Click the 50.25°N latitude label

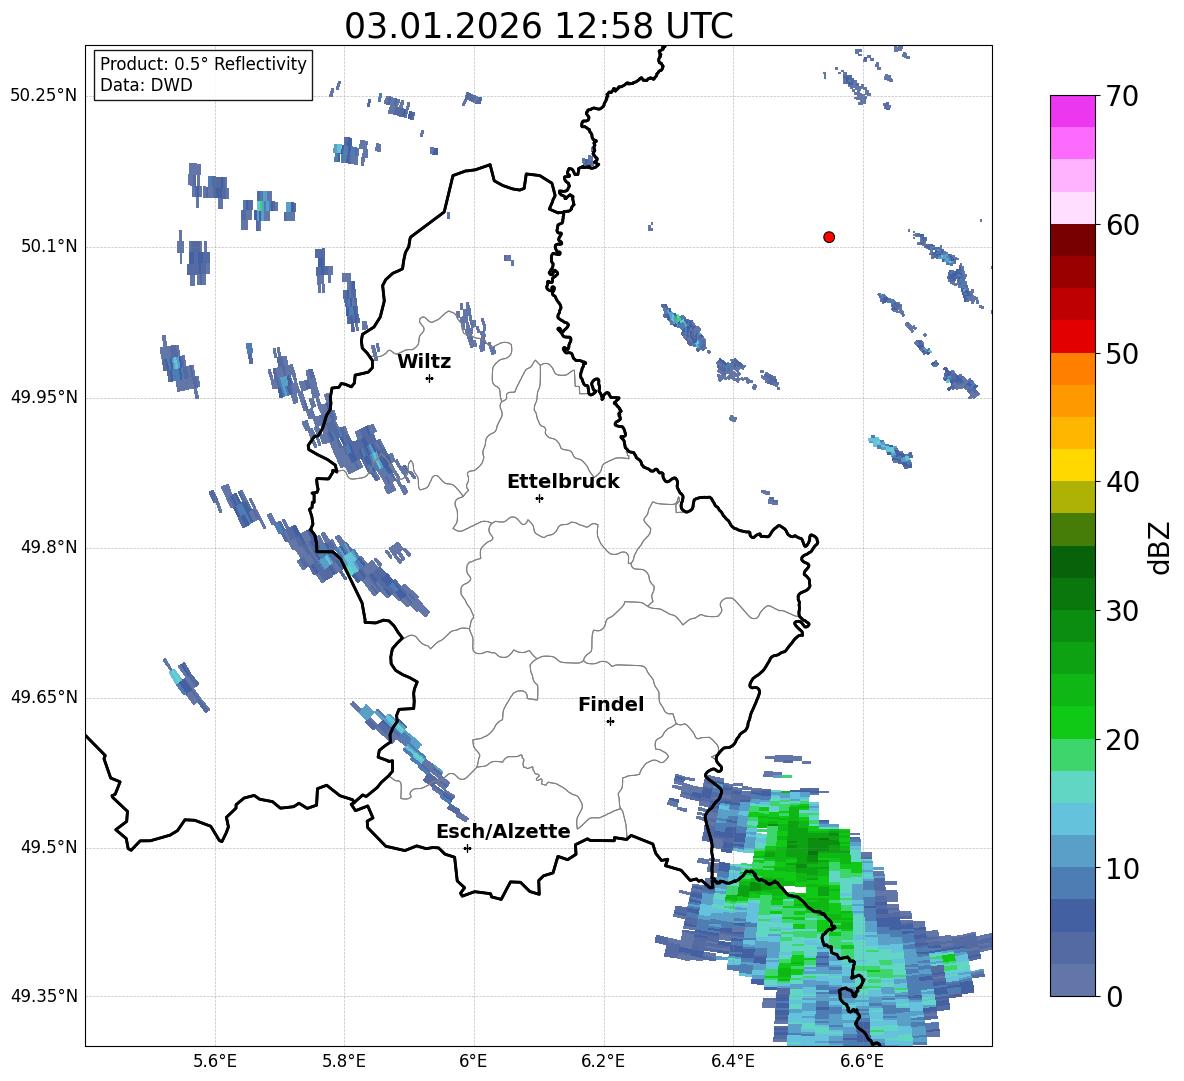click(x=44, y=96)
